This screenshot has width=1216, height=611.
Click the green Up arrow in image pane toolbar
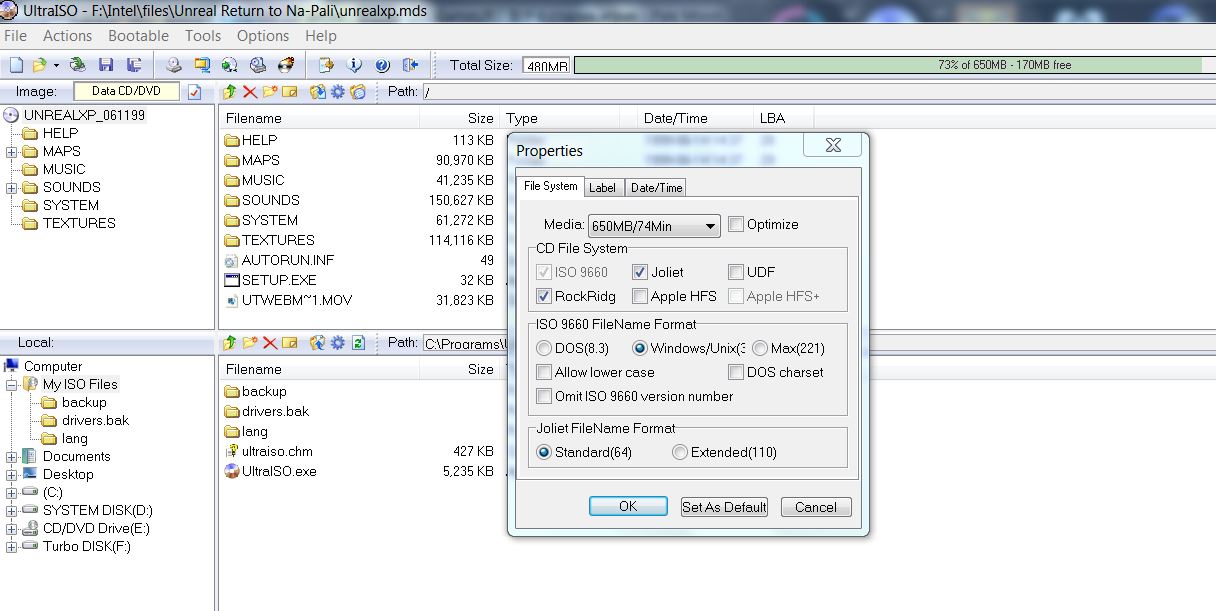point(229,92)
